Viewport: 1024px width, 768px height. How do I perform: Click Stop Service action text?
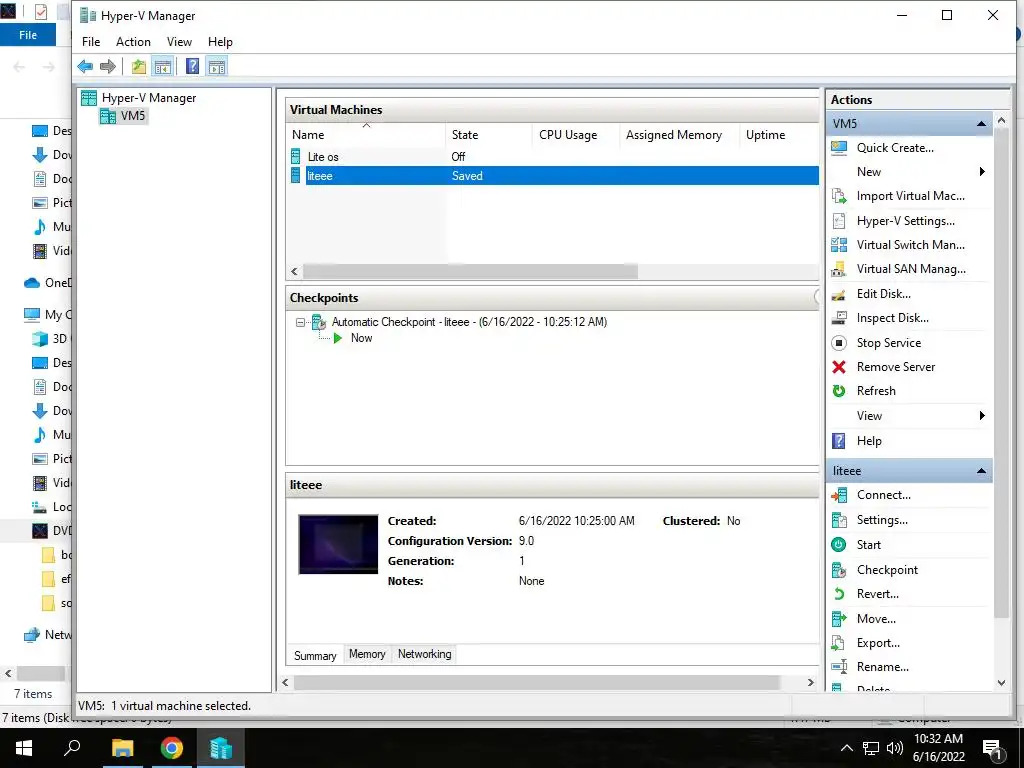pos(889,343)
